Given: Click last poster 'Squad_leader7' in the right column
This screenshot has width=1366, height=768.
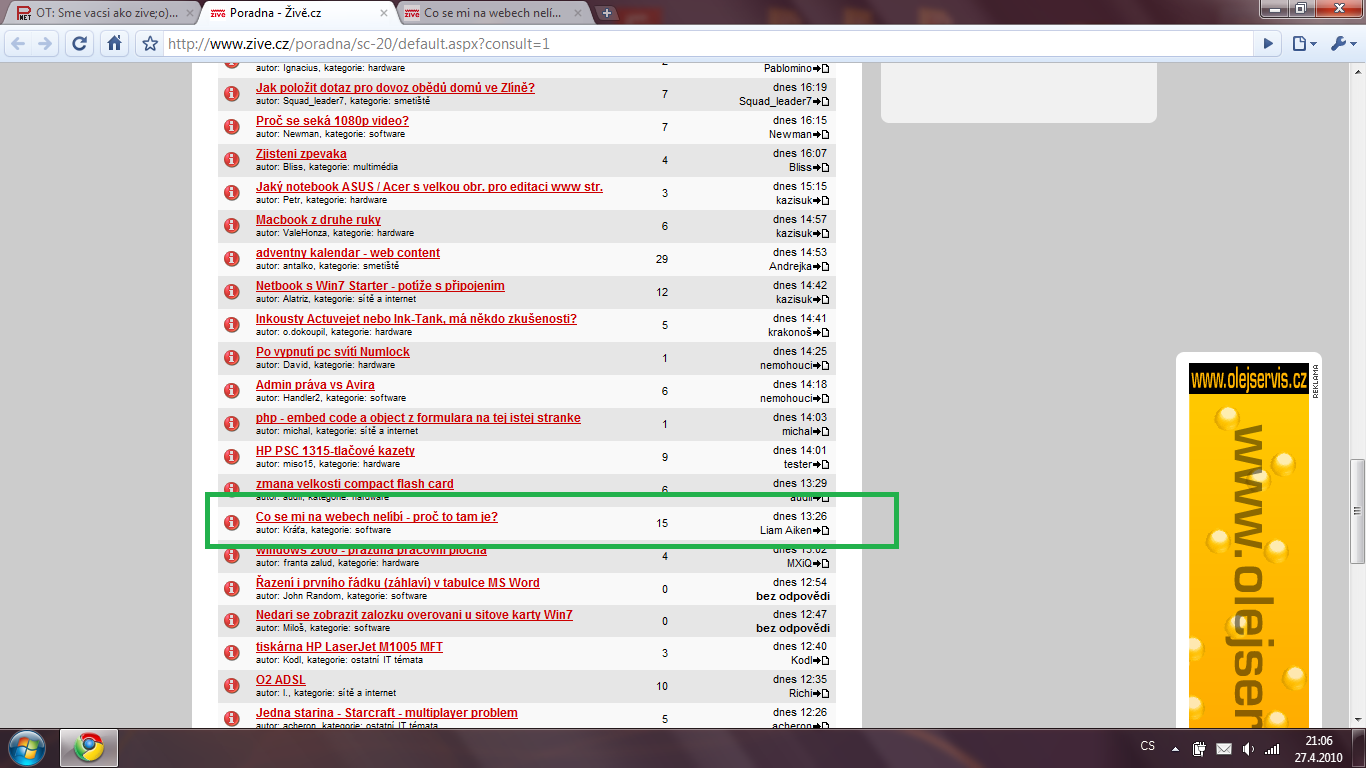Looking at the screenshot, I should coord(775,101).
